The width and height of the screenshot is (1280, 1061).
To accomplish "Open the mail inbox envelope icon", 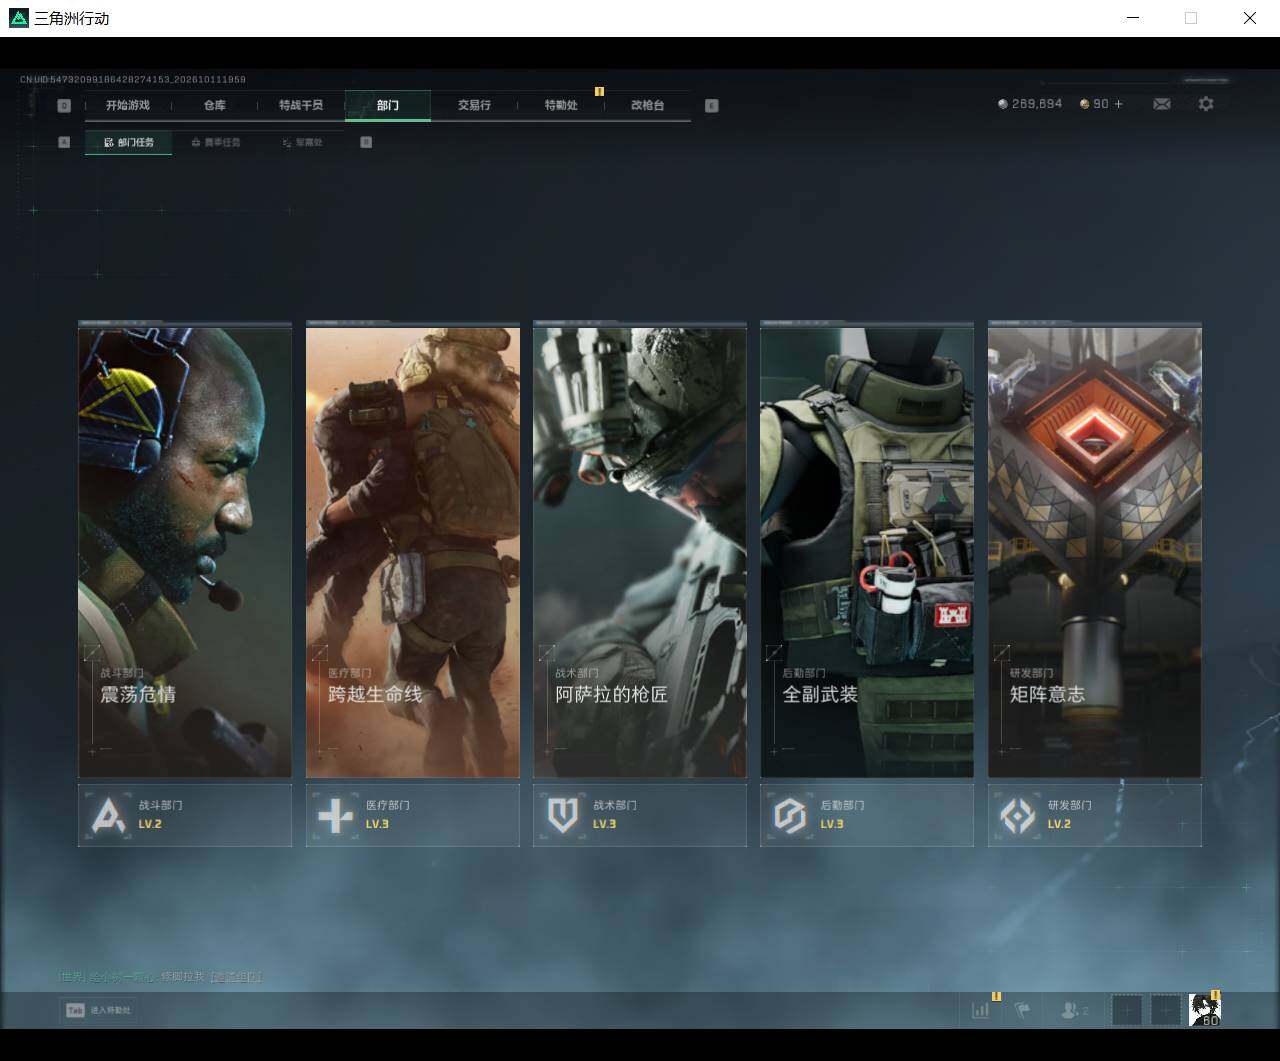I will (1161, 104).
